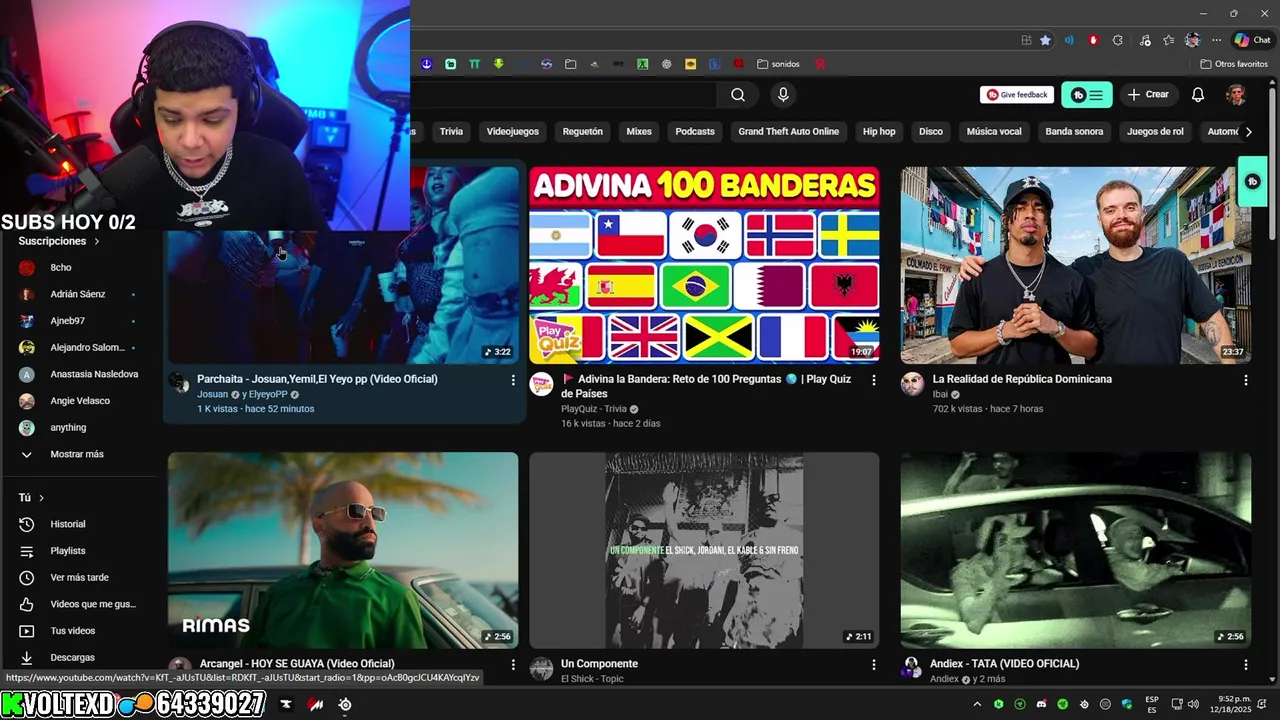Play the Arcangel RIMAS video thumbnail

coord(343,550)
